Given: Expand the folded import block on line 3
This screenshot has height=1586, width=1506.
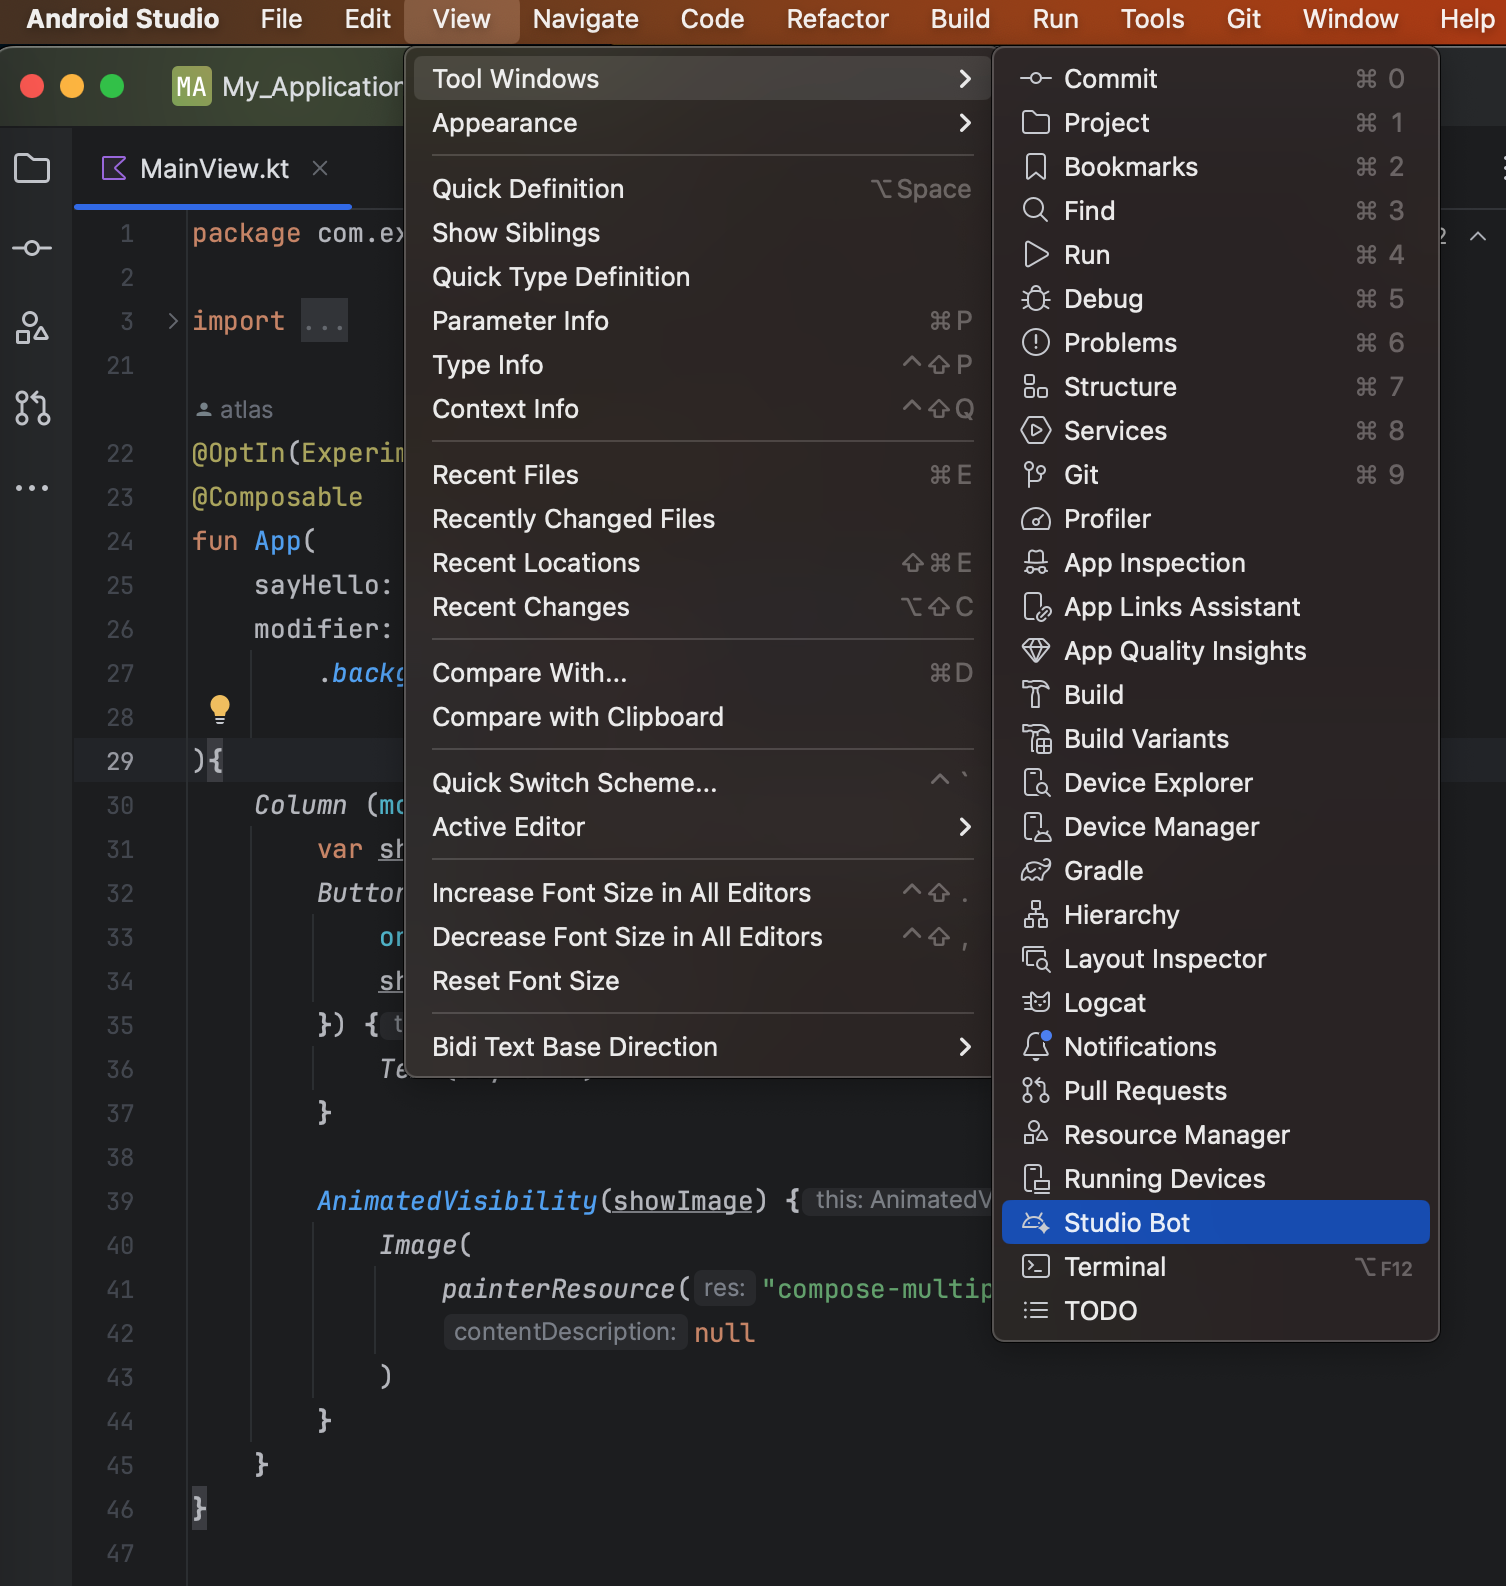Looking at the screenshot, I should click(173, 321).
